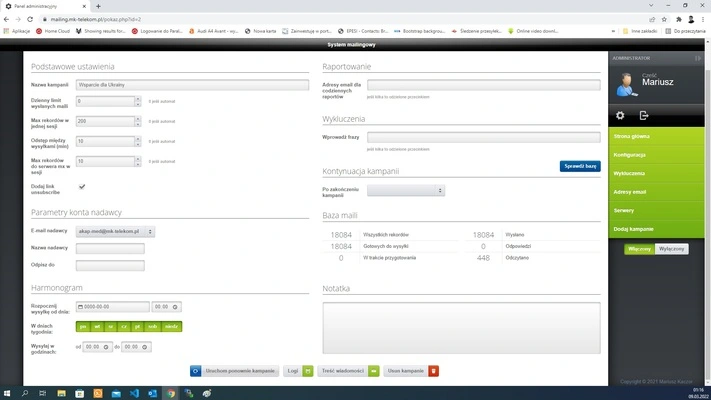Click Odpisz do input field
The height and width of the screenshot is (400, 711).
click(x=110, y=265)
